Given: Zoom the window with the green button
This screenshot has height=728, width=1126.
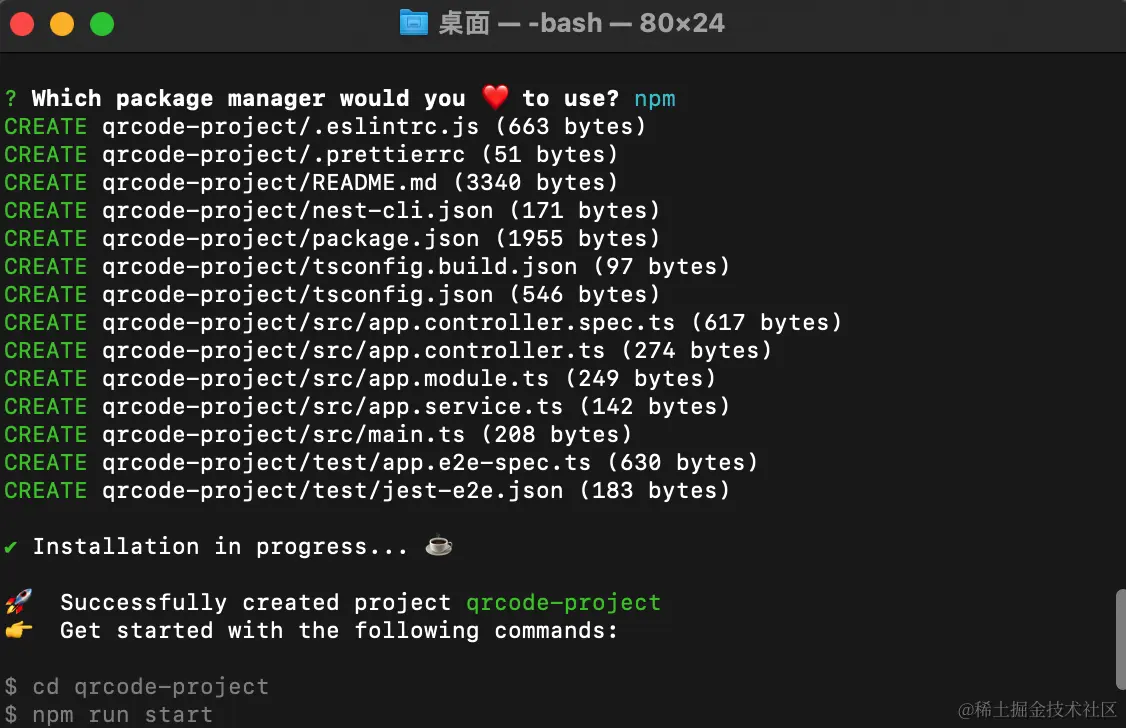Looking at the screenshot, I should pos(102,24).
